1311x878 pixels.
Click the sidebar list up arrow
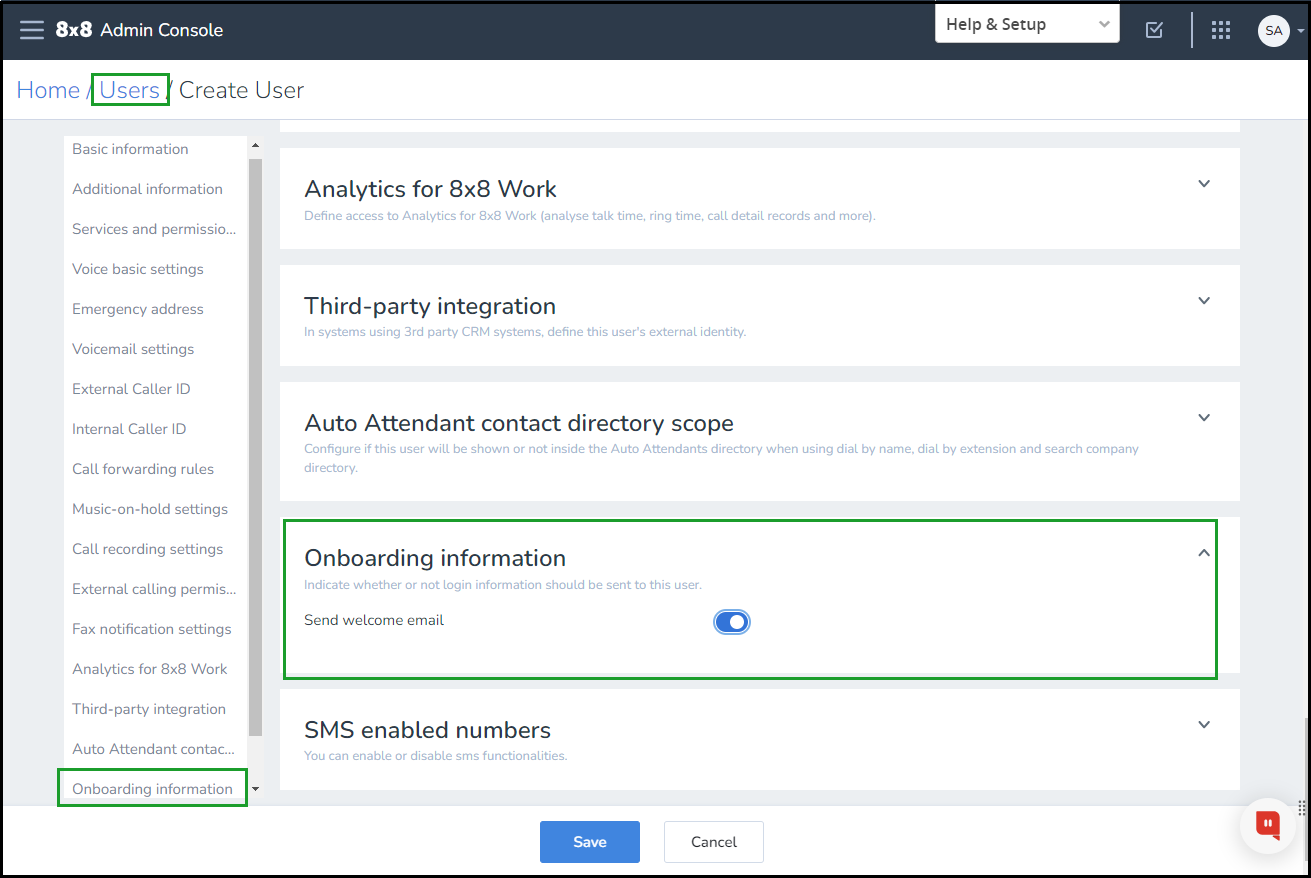pyautogui.click(x=255, y=146)
